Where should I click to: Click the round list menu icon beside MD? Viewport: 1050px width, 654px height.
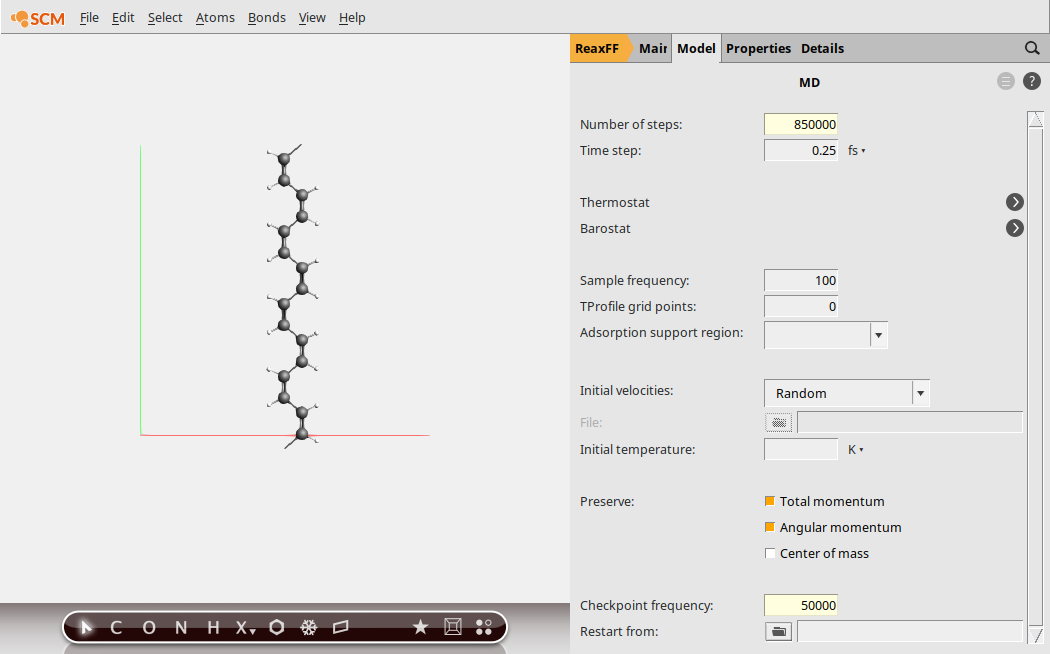pos(1006,82)
